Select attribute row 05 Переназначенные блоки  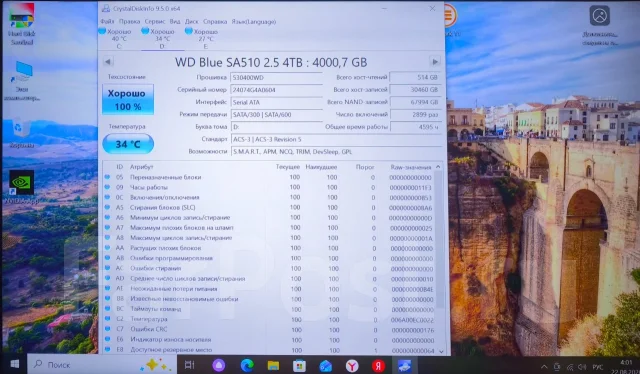pyautogui.click(x=269, y=177)
